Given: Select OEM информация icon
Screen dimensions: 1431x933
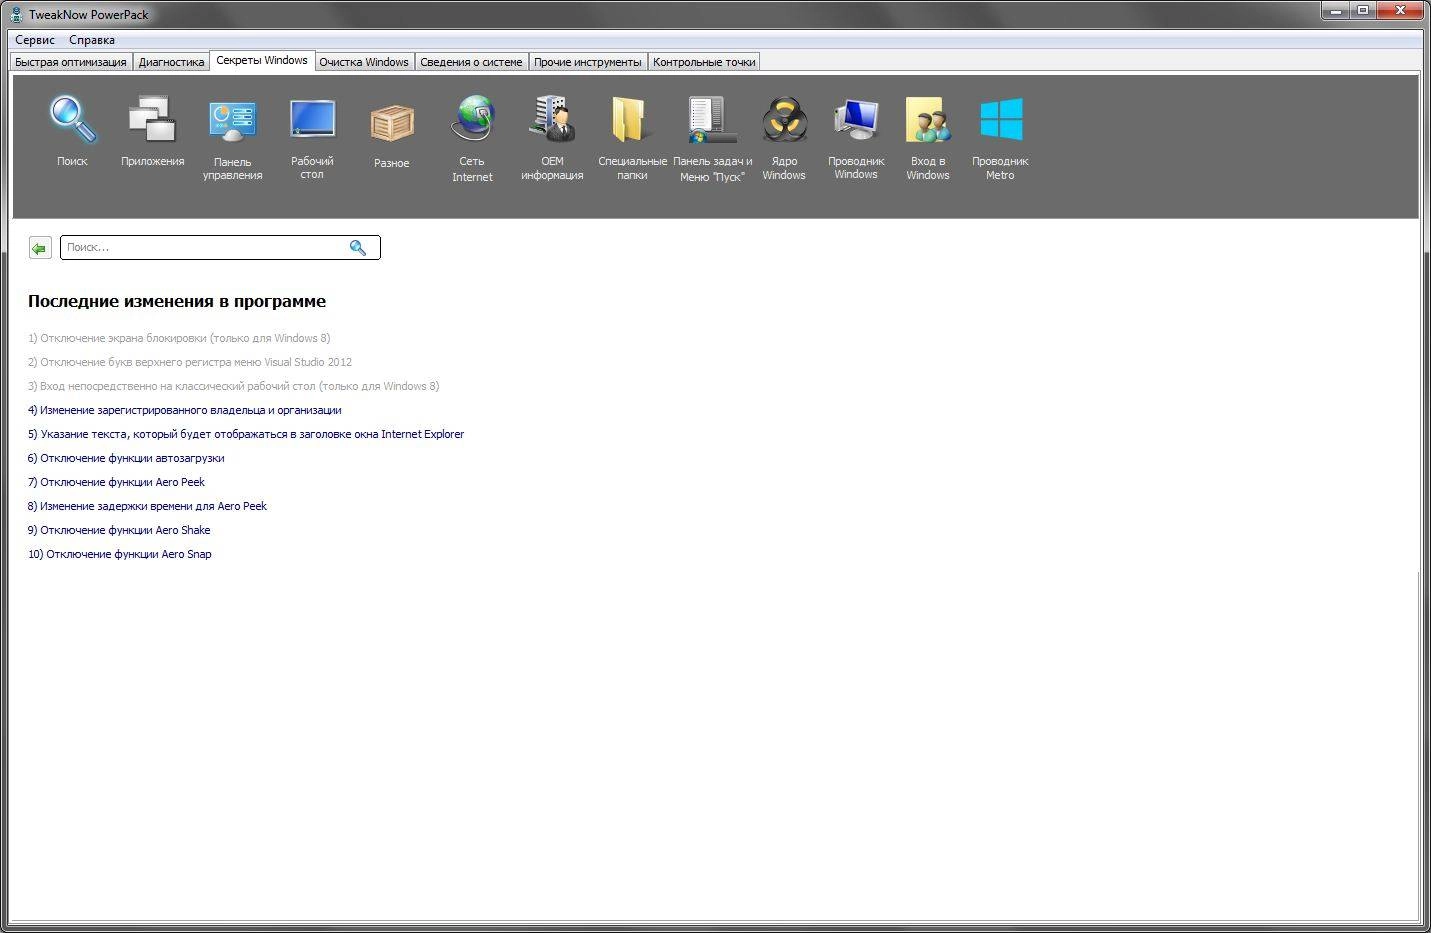Looking at the screenshot, I should point(552,120).
